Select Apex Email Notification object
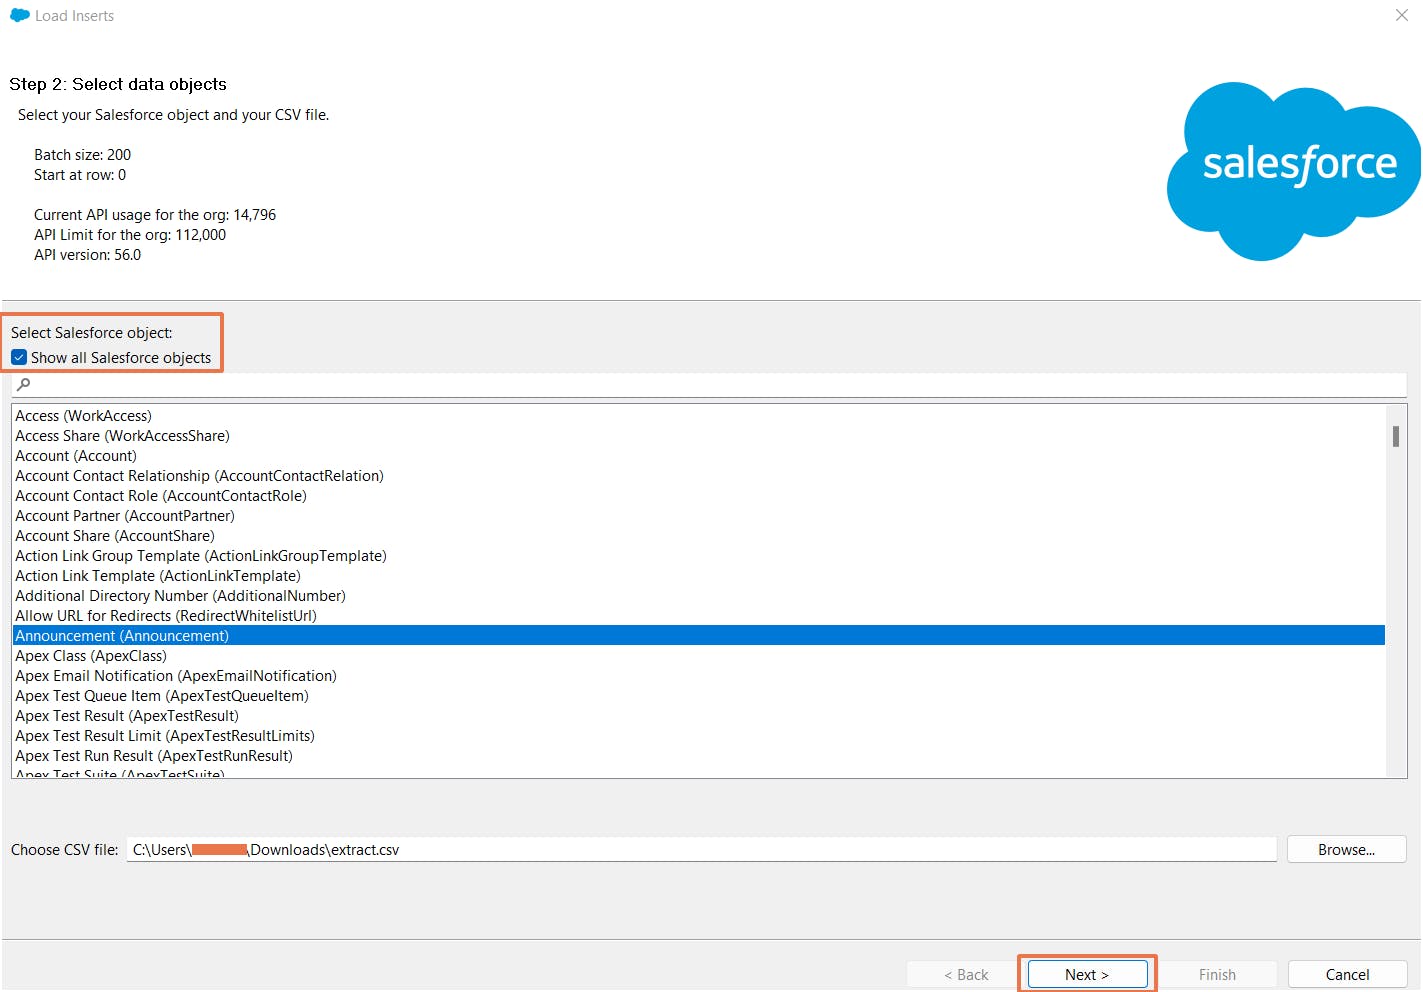This screenshot has height=992, width=1423. pyautogui.click(x=698, y=675)
